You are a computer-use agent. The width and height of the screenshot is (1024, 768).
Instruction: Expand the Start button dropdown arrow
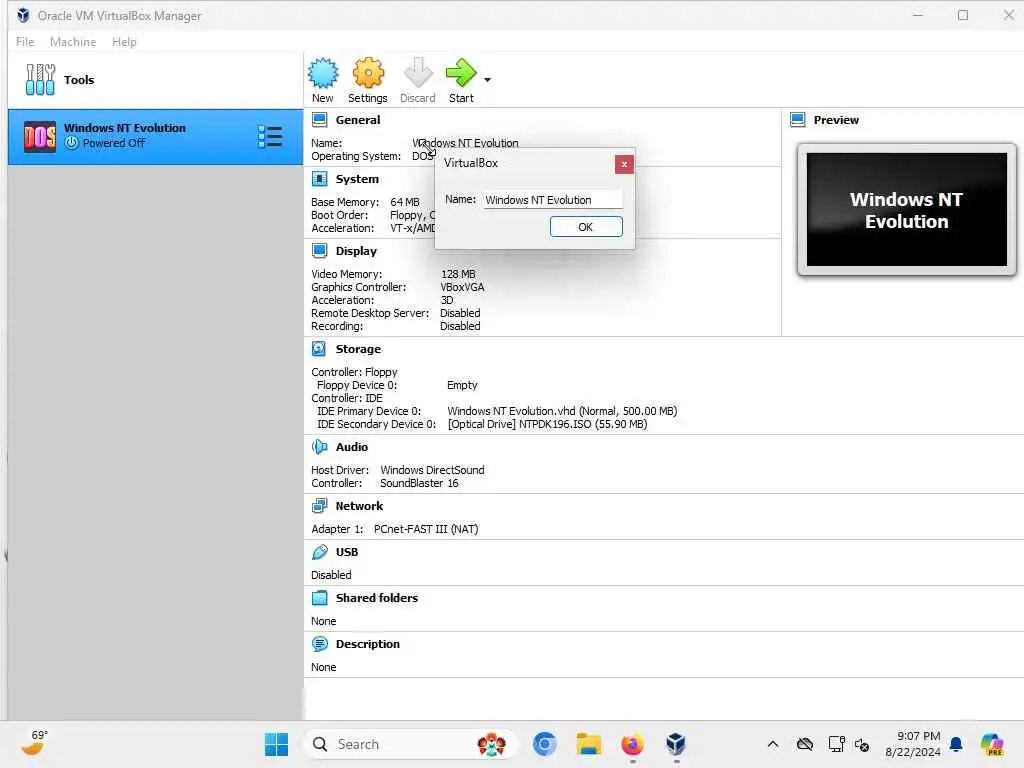[487, 80]
